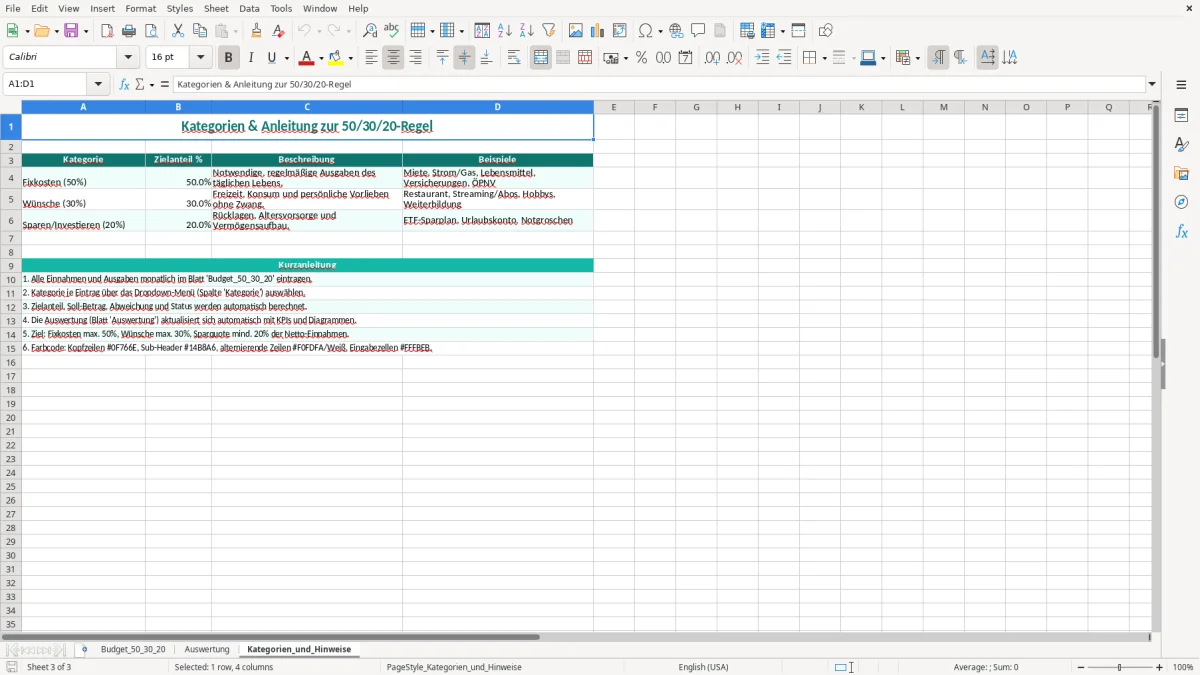Toggle Center Horizontally alignment
This screenshot has width=1200, height=675.
pyautogui.click(x=393, y=58)
